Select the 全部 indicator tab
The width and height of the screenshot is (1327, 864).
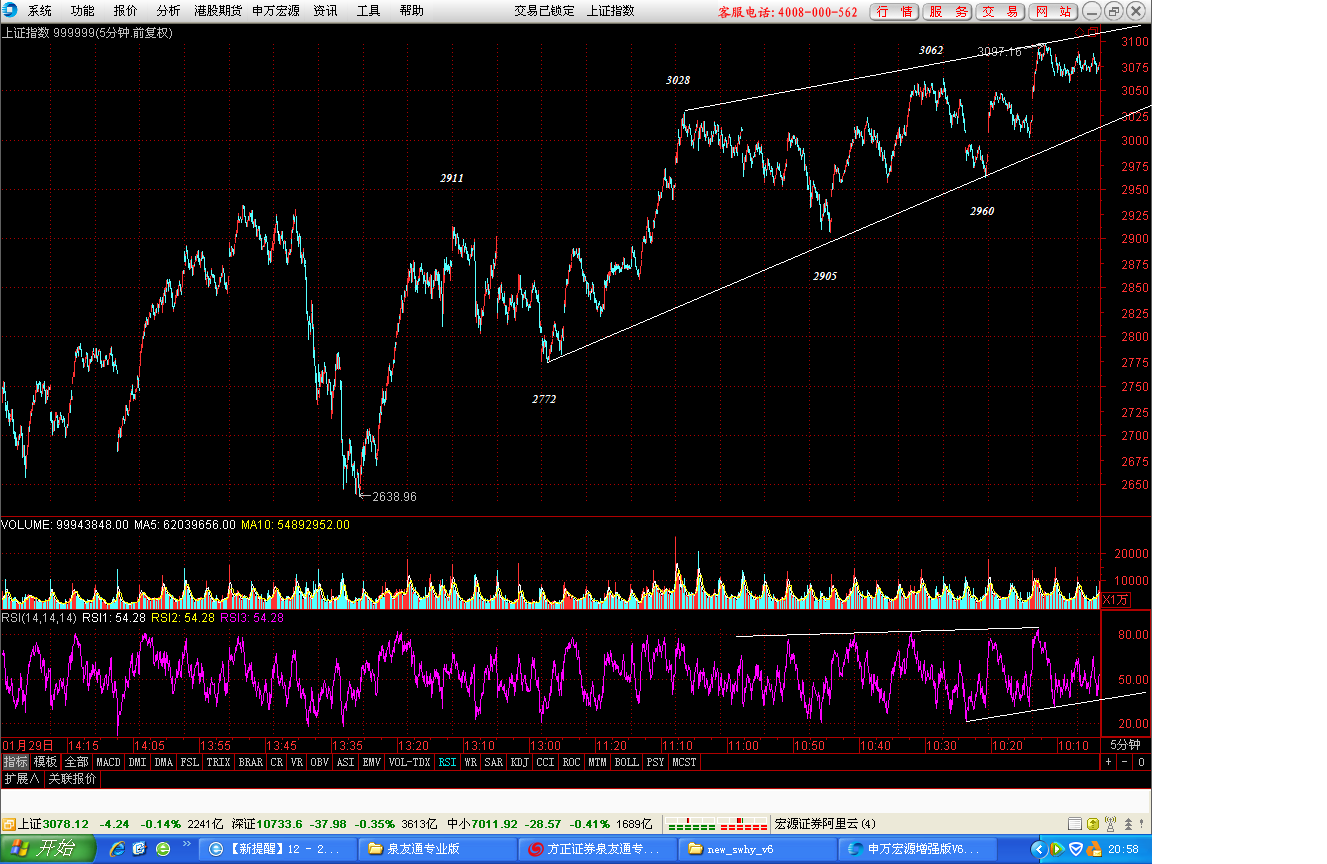(76, 762)
